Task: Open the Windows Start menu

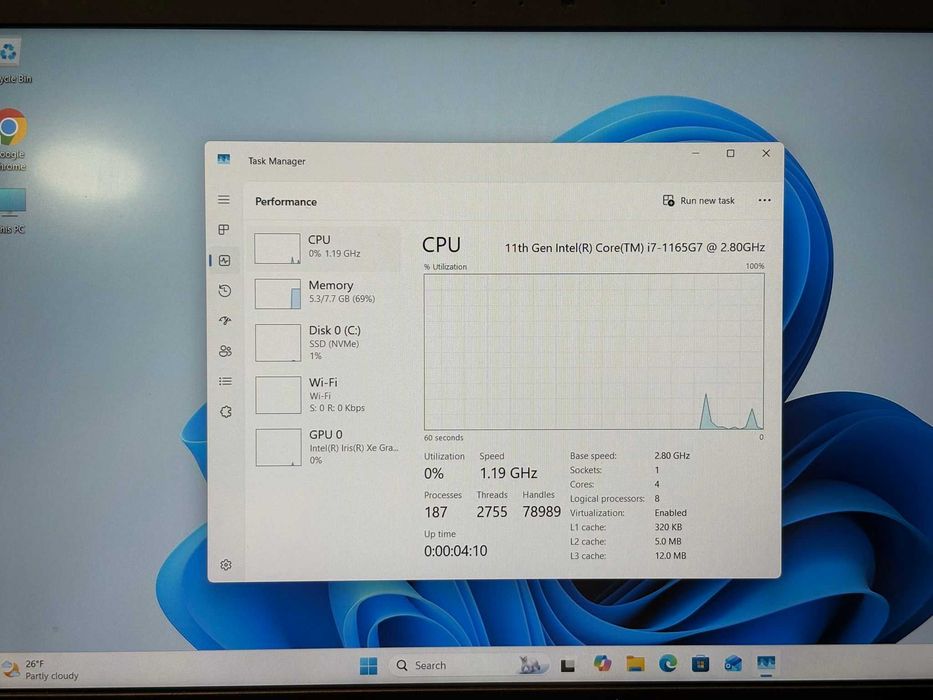Action: (x=368, y=666)
